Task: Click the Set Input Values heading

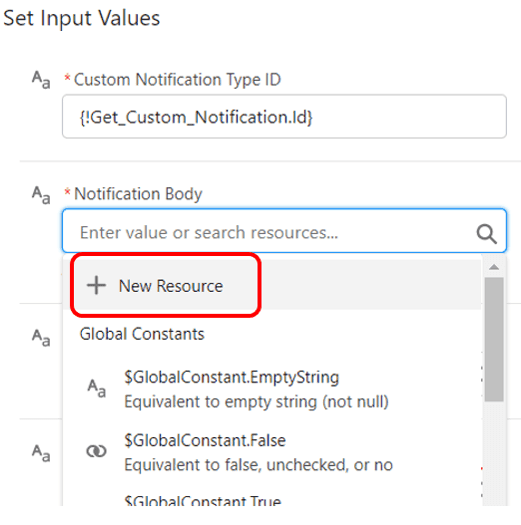Action: click(x=81, y=18)
